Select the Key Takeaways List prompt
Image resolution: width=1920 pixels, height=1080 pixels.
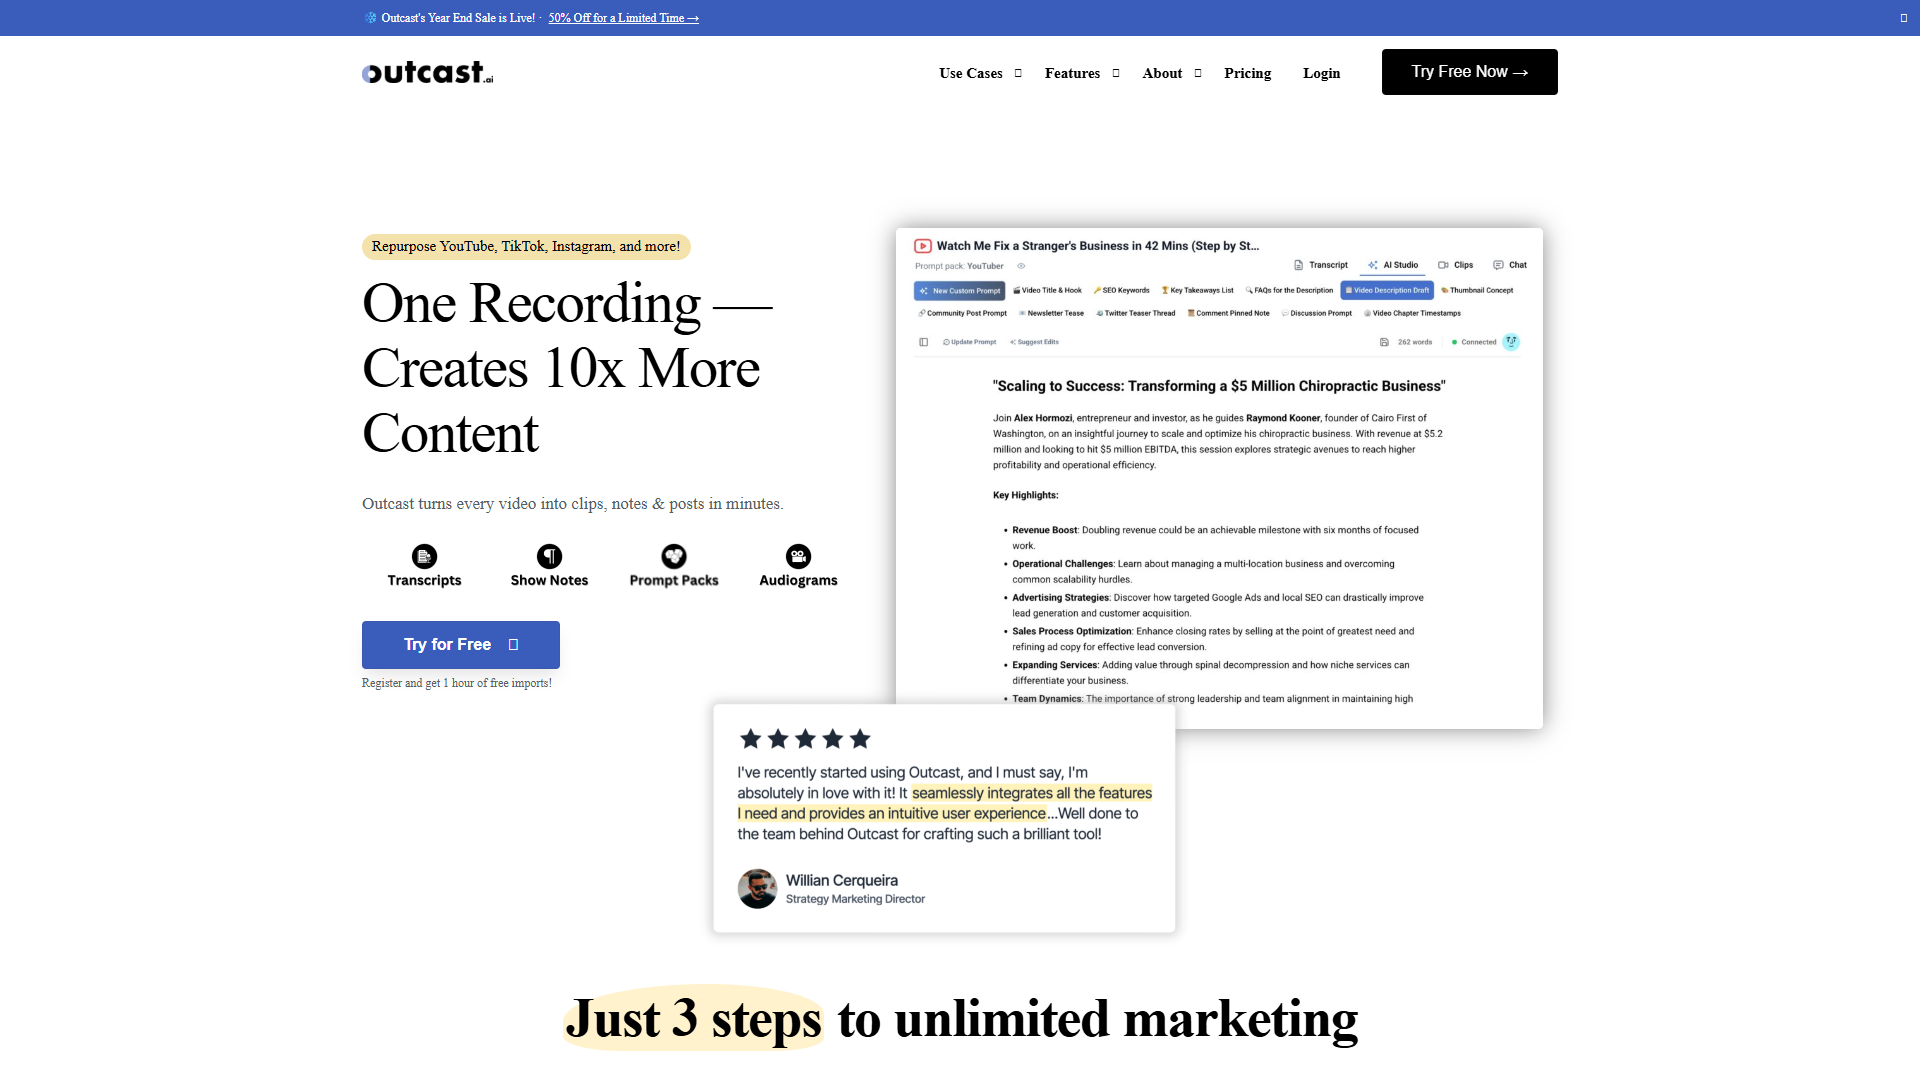coord(1197,291)
